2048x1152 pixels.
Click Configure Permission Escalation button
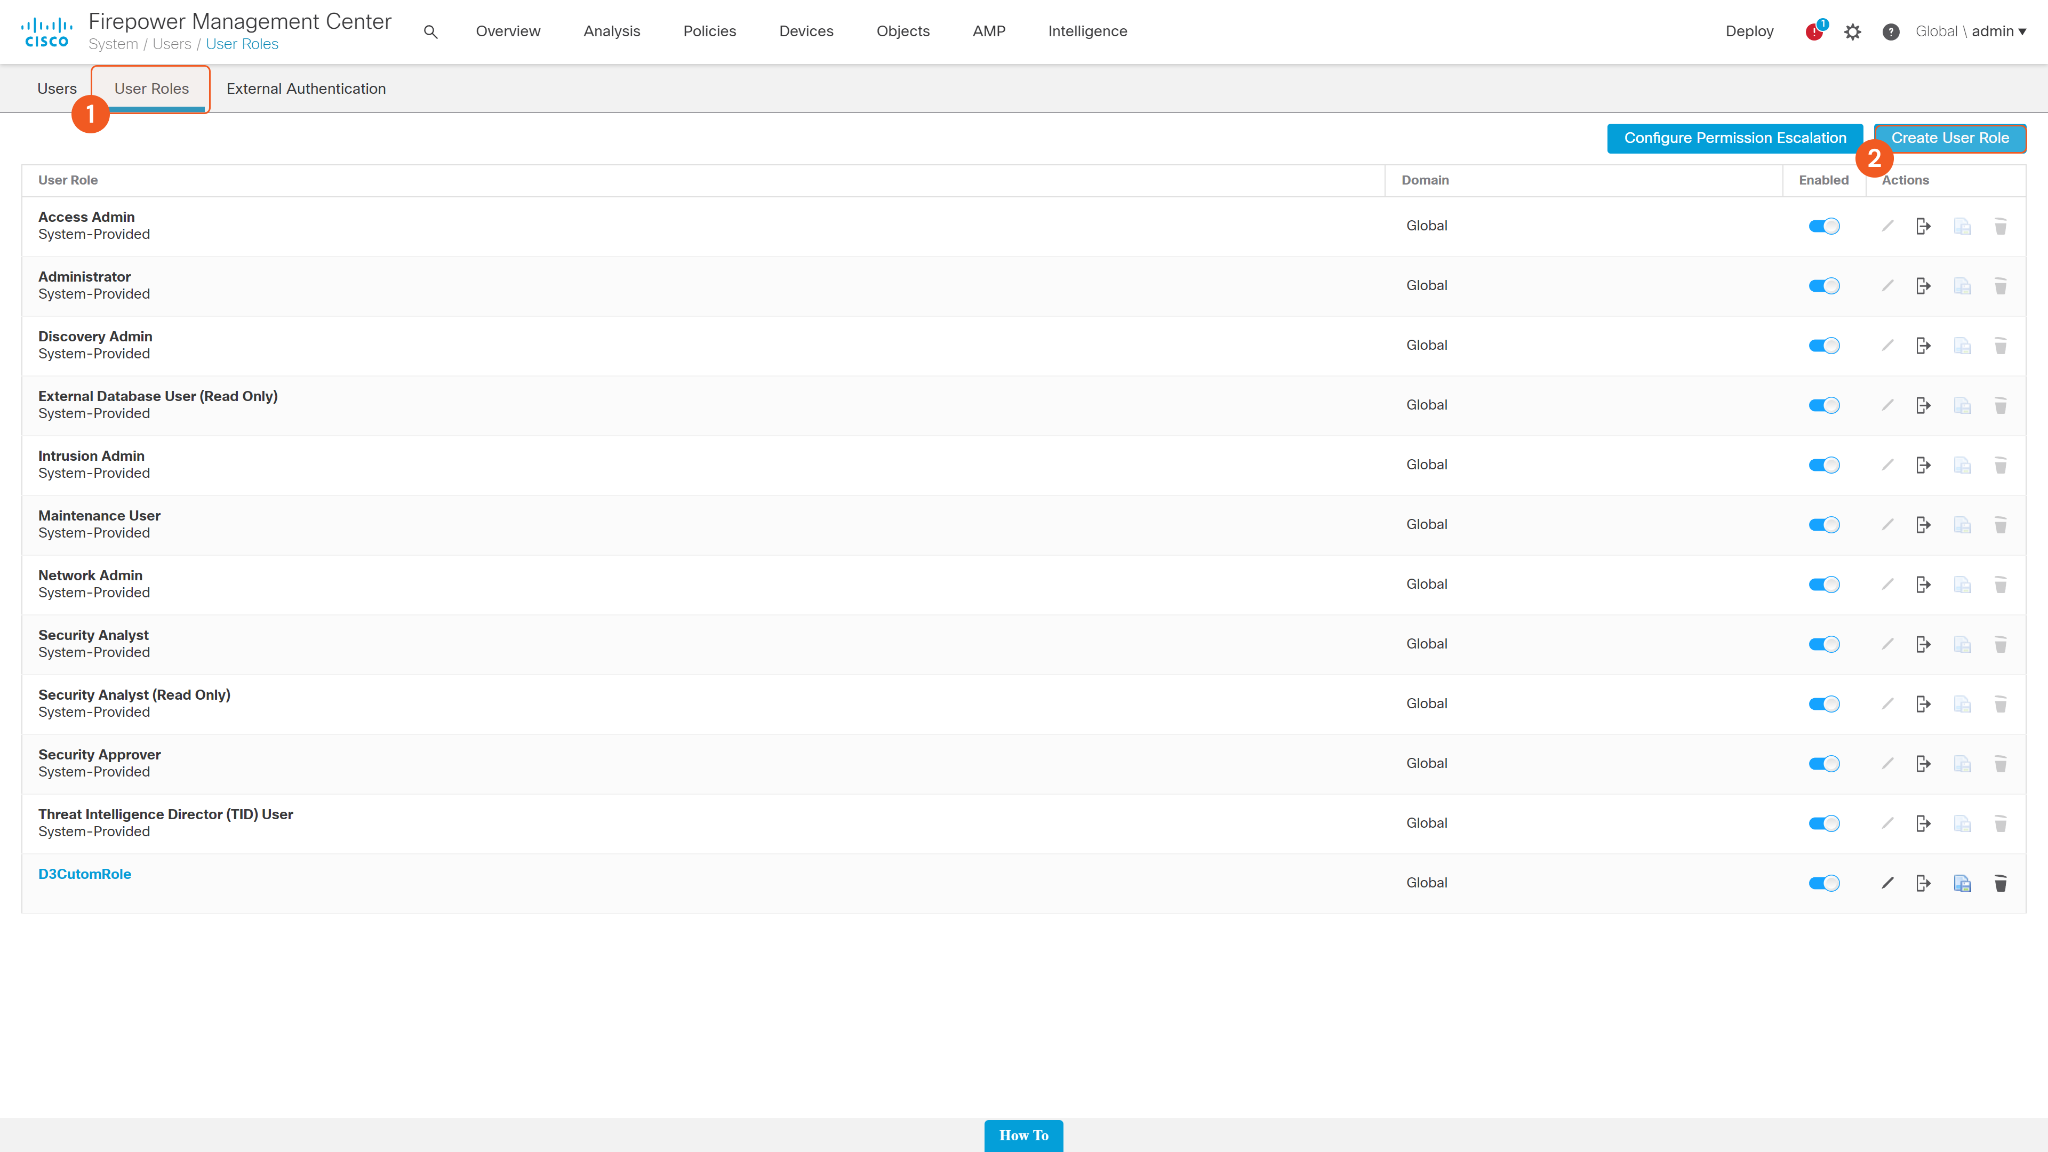click(1734, 138)
